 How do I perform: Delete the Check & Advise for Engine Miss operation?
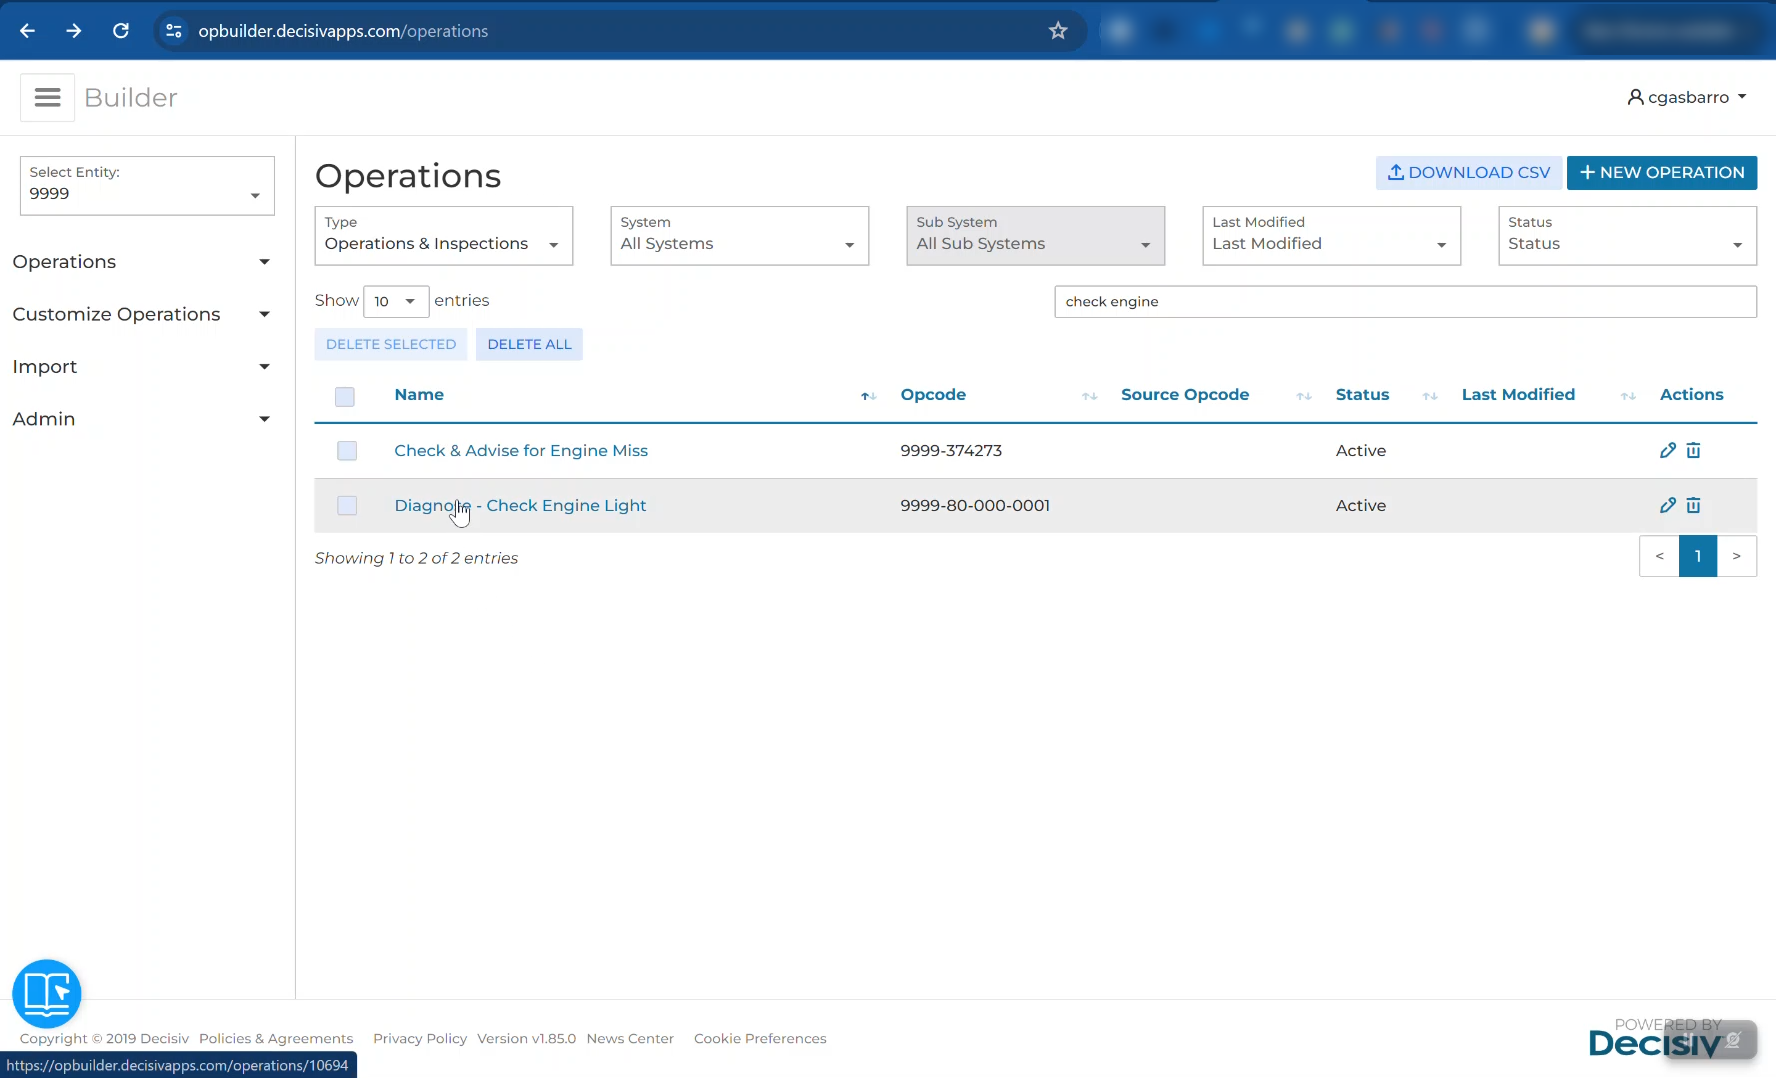[1693, 450]
